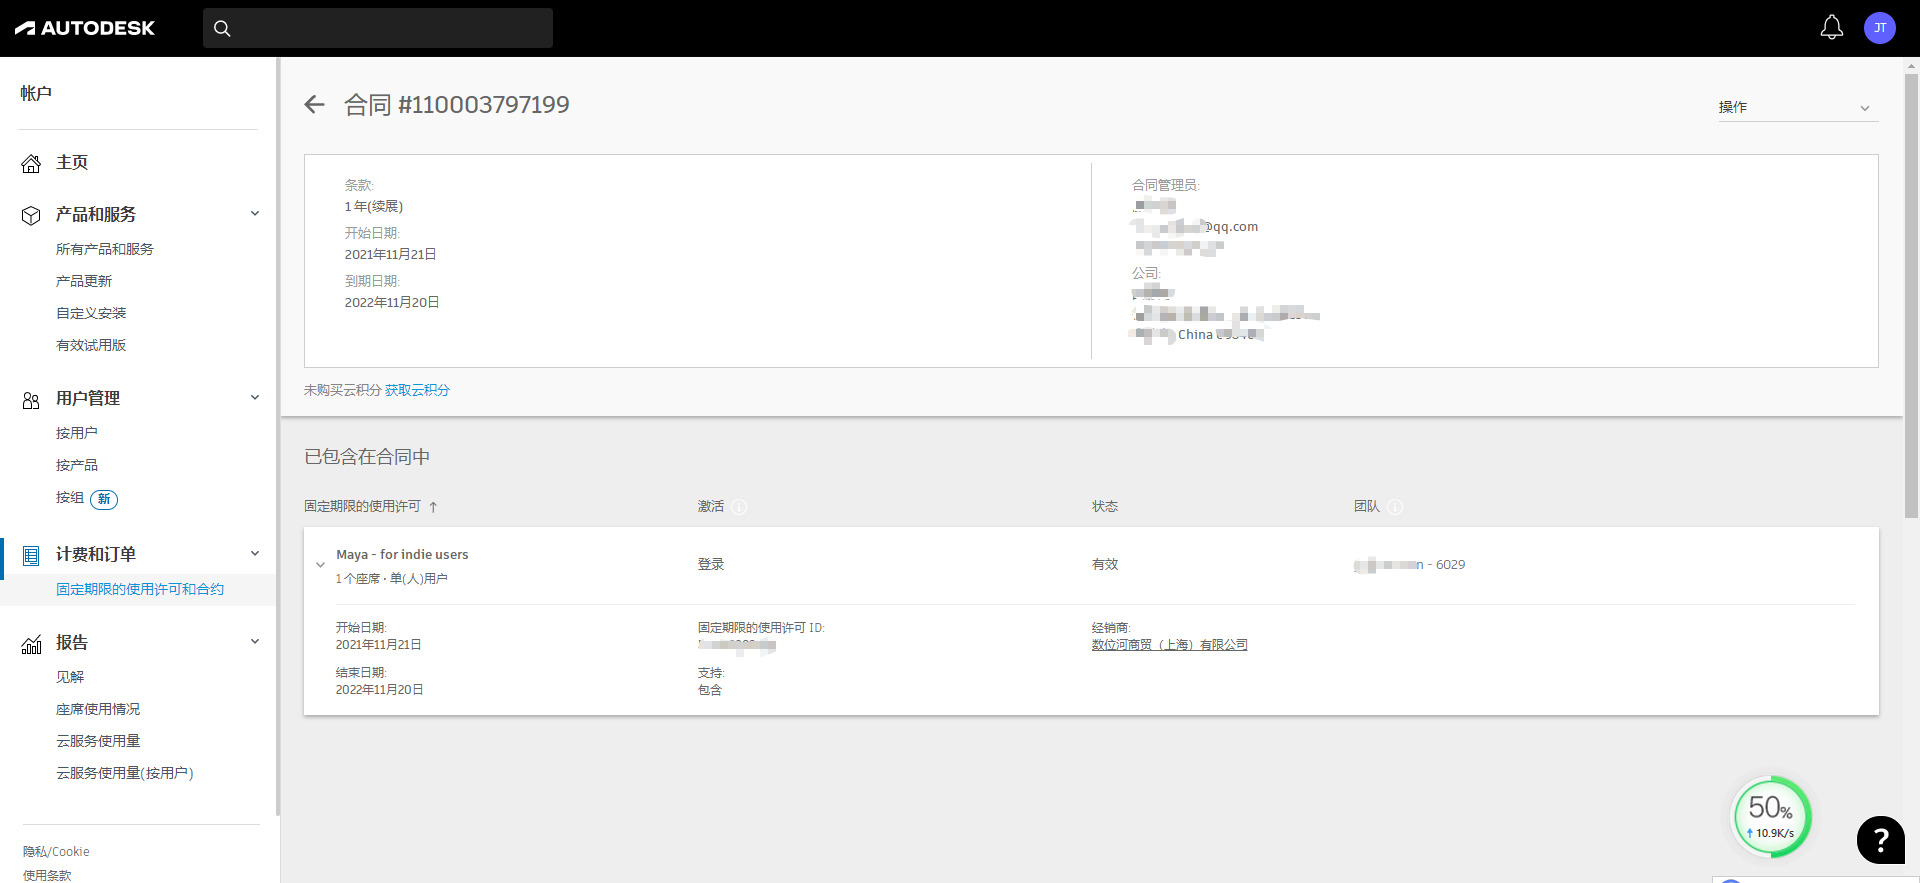1920x883 pixels.
Task: Collapse the 计费和订单 section chevron
Action: tap(255, 553)
